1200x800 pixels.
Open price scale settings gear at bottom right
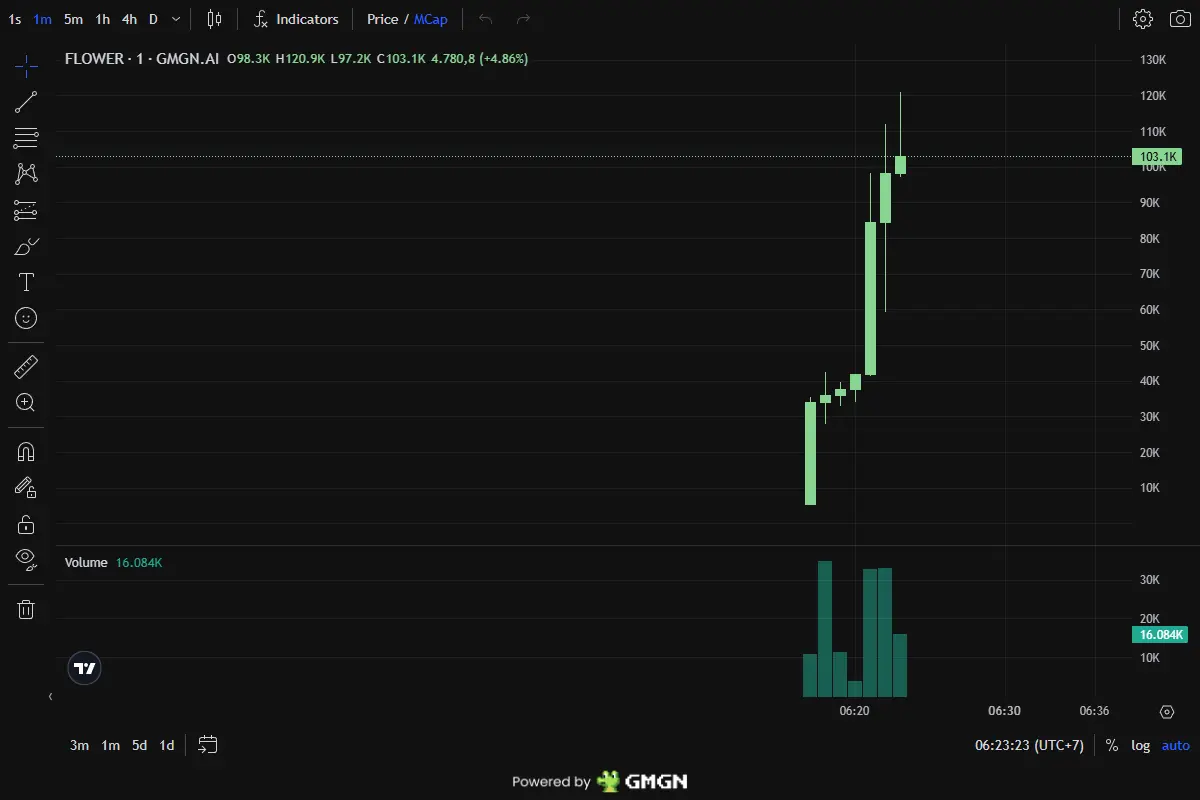[1167, 712]
